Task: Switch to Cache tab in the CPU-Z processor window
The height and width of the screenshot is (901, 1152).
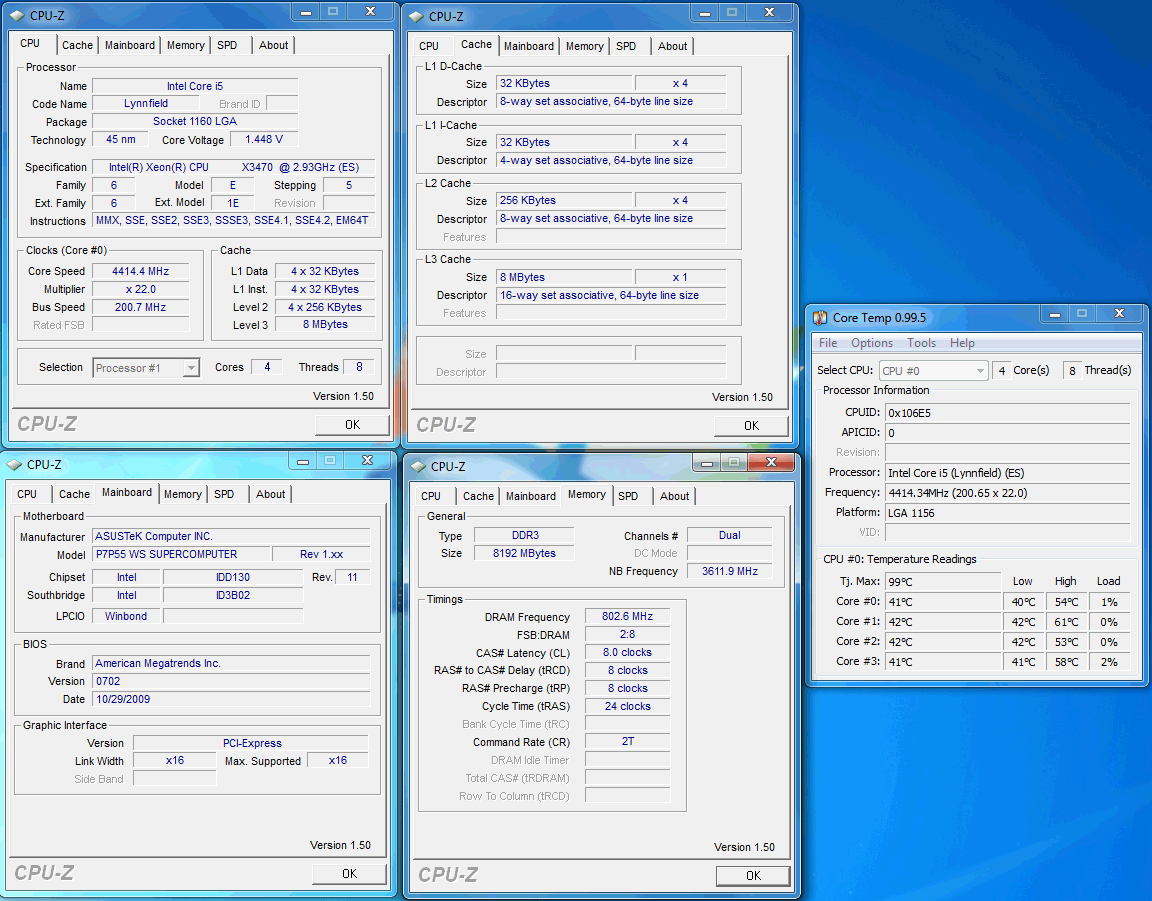Action: 77,45
